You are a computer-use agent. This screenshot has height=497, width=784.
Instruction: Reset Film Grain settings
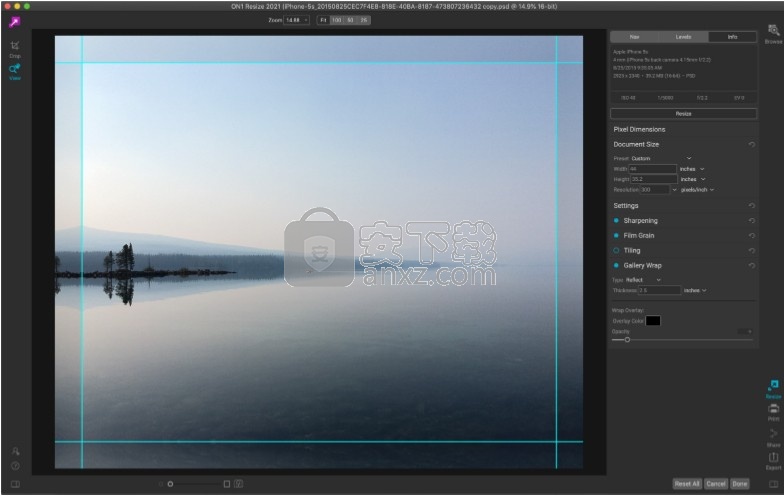[x=752, y=236]
